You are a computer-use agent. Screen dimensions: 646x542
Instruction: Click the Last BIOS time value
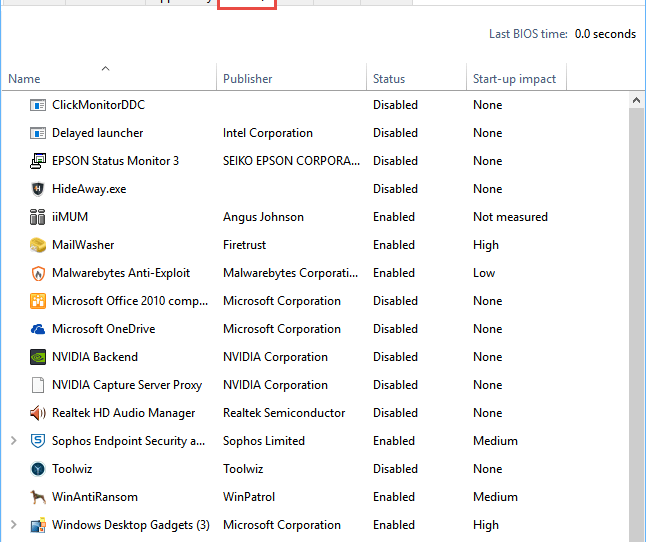click(x=605, y=34)
